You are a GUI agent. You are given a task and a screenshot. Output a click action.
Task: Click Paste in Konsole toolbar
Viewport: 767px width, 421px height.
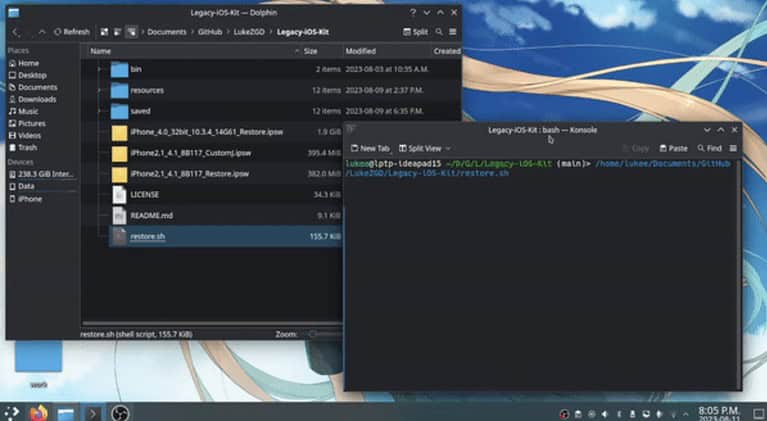[x=672, y=148]
